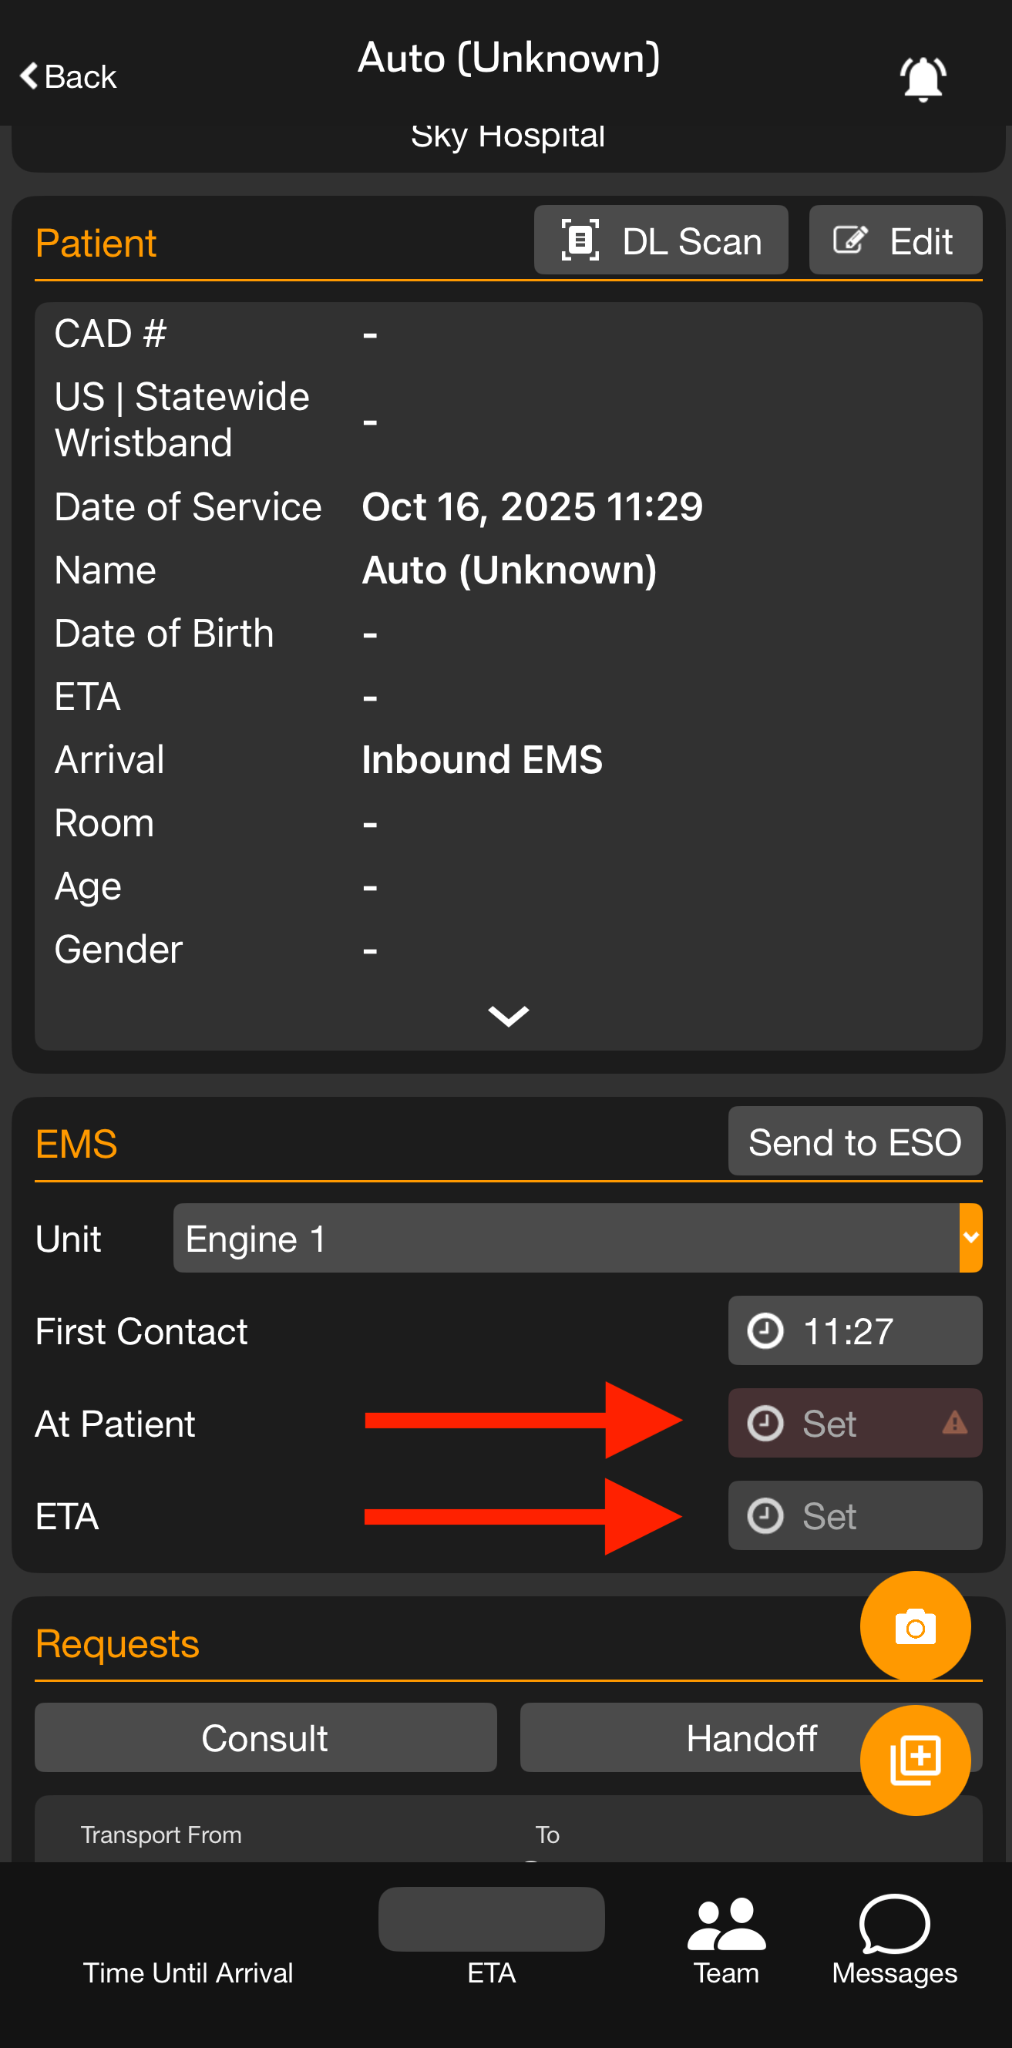Tap the At Patient warning triangle icon
The image size is (1012, 2048).
coord(955,1423)
